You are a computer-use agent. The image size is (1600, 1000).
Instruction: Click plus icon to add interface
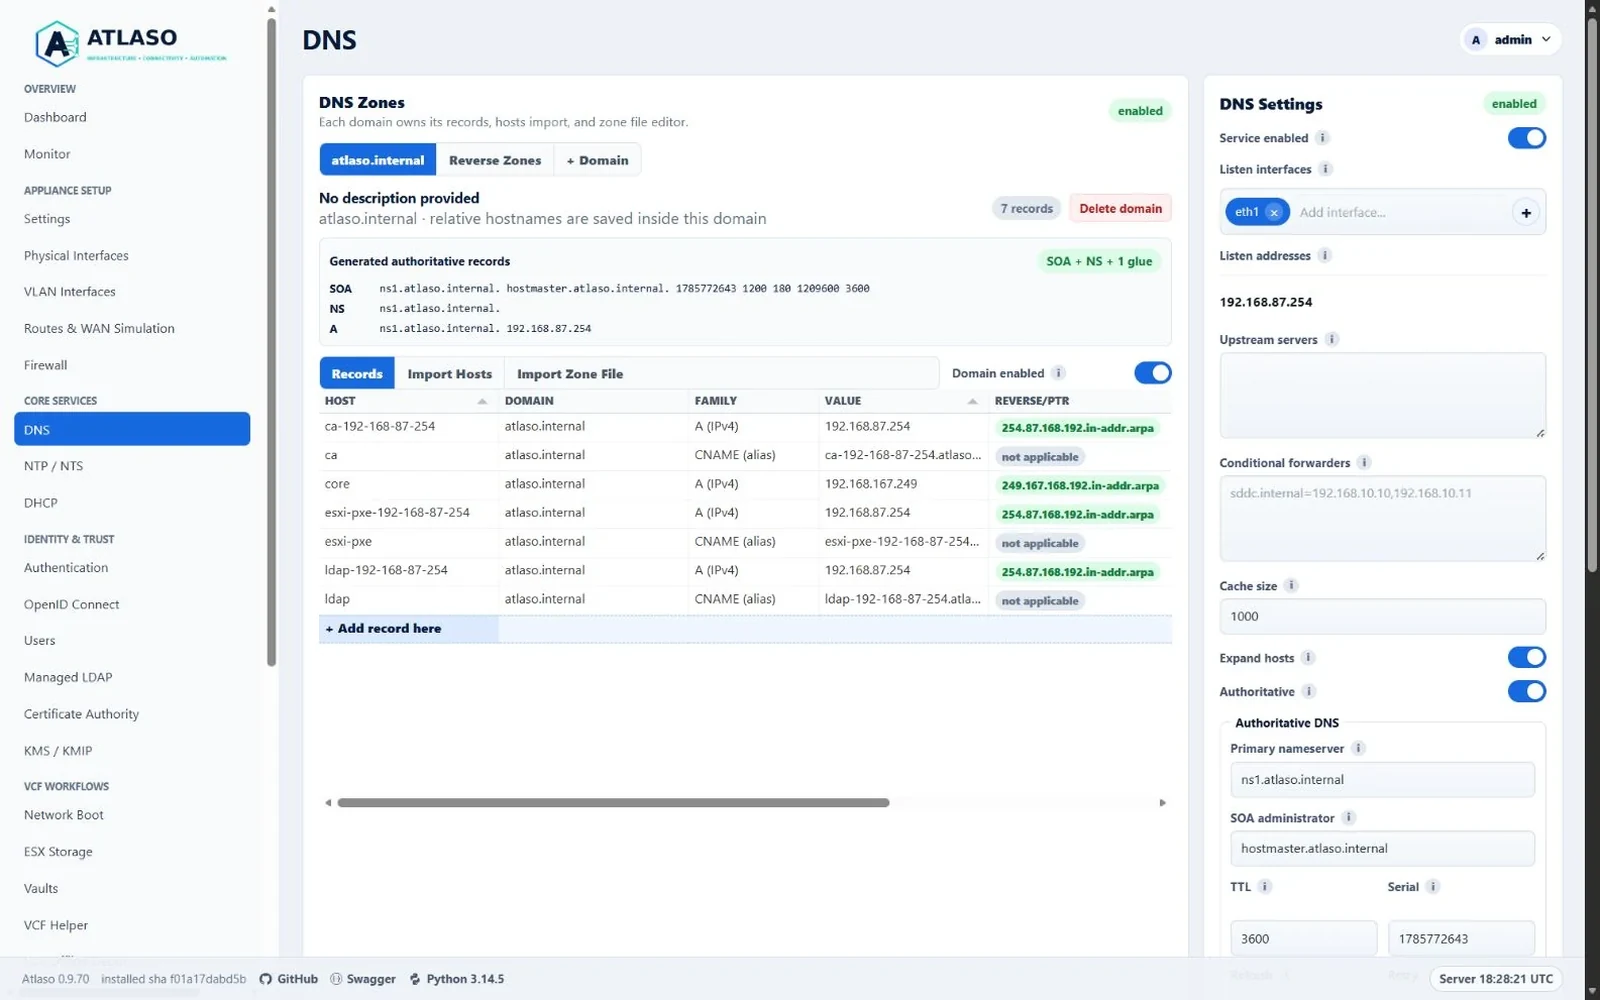(x=1526, y=212)
